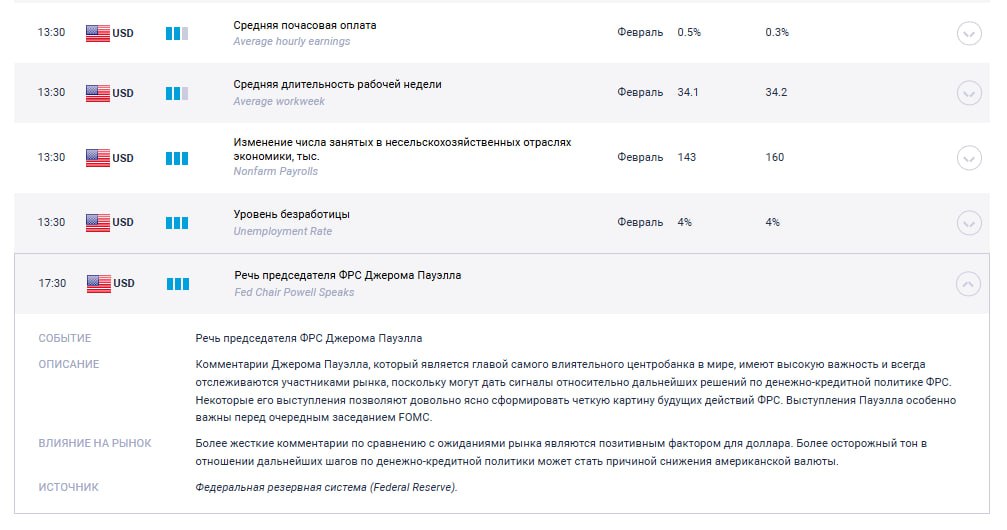
Task: Click the US flag in the Nonfarm Payrolls row
Action: [x=97, y=158]
